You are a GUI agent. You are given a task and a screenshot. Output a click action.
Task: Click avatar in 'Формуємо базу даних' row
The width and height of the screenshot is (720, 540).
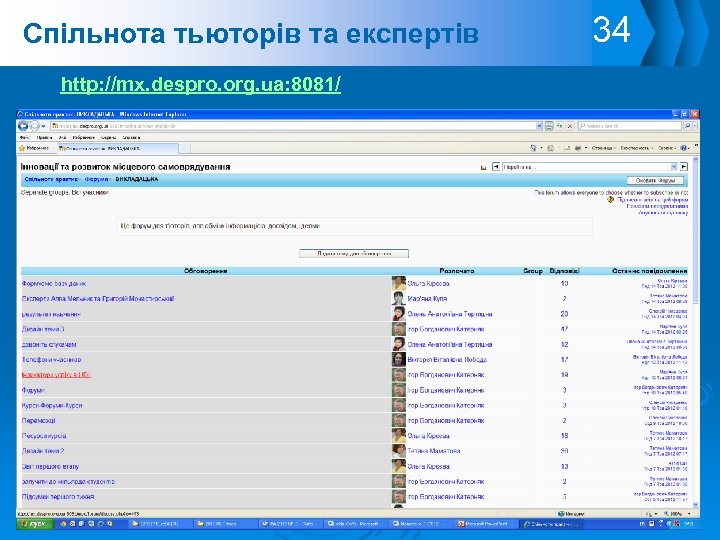pos(399,283)
